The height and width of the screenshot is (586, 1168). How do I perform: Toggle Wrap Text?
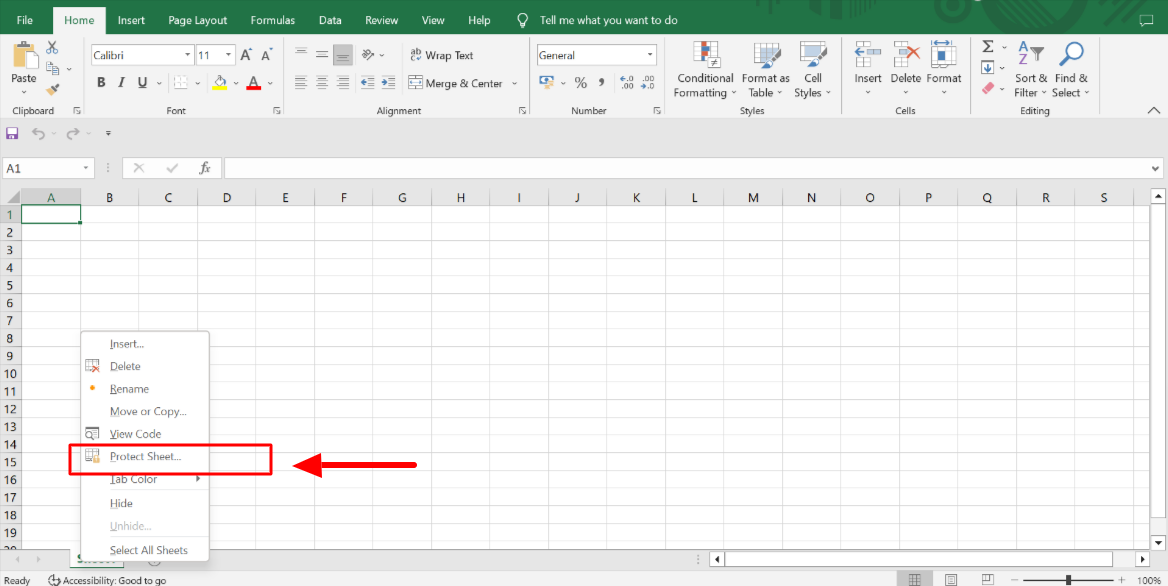442,55
